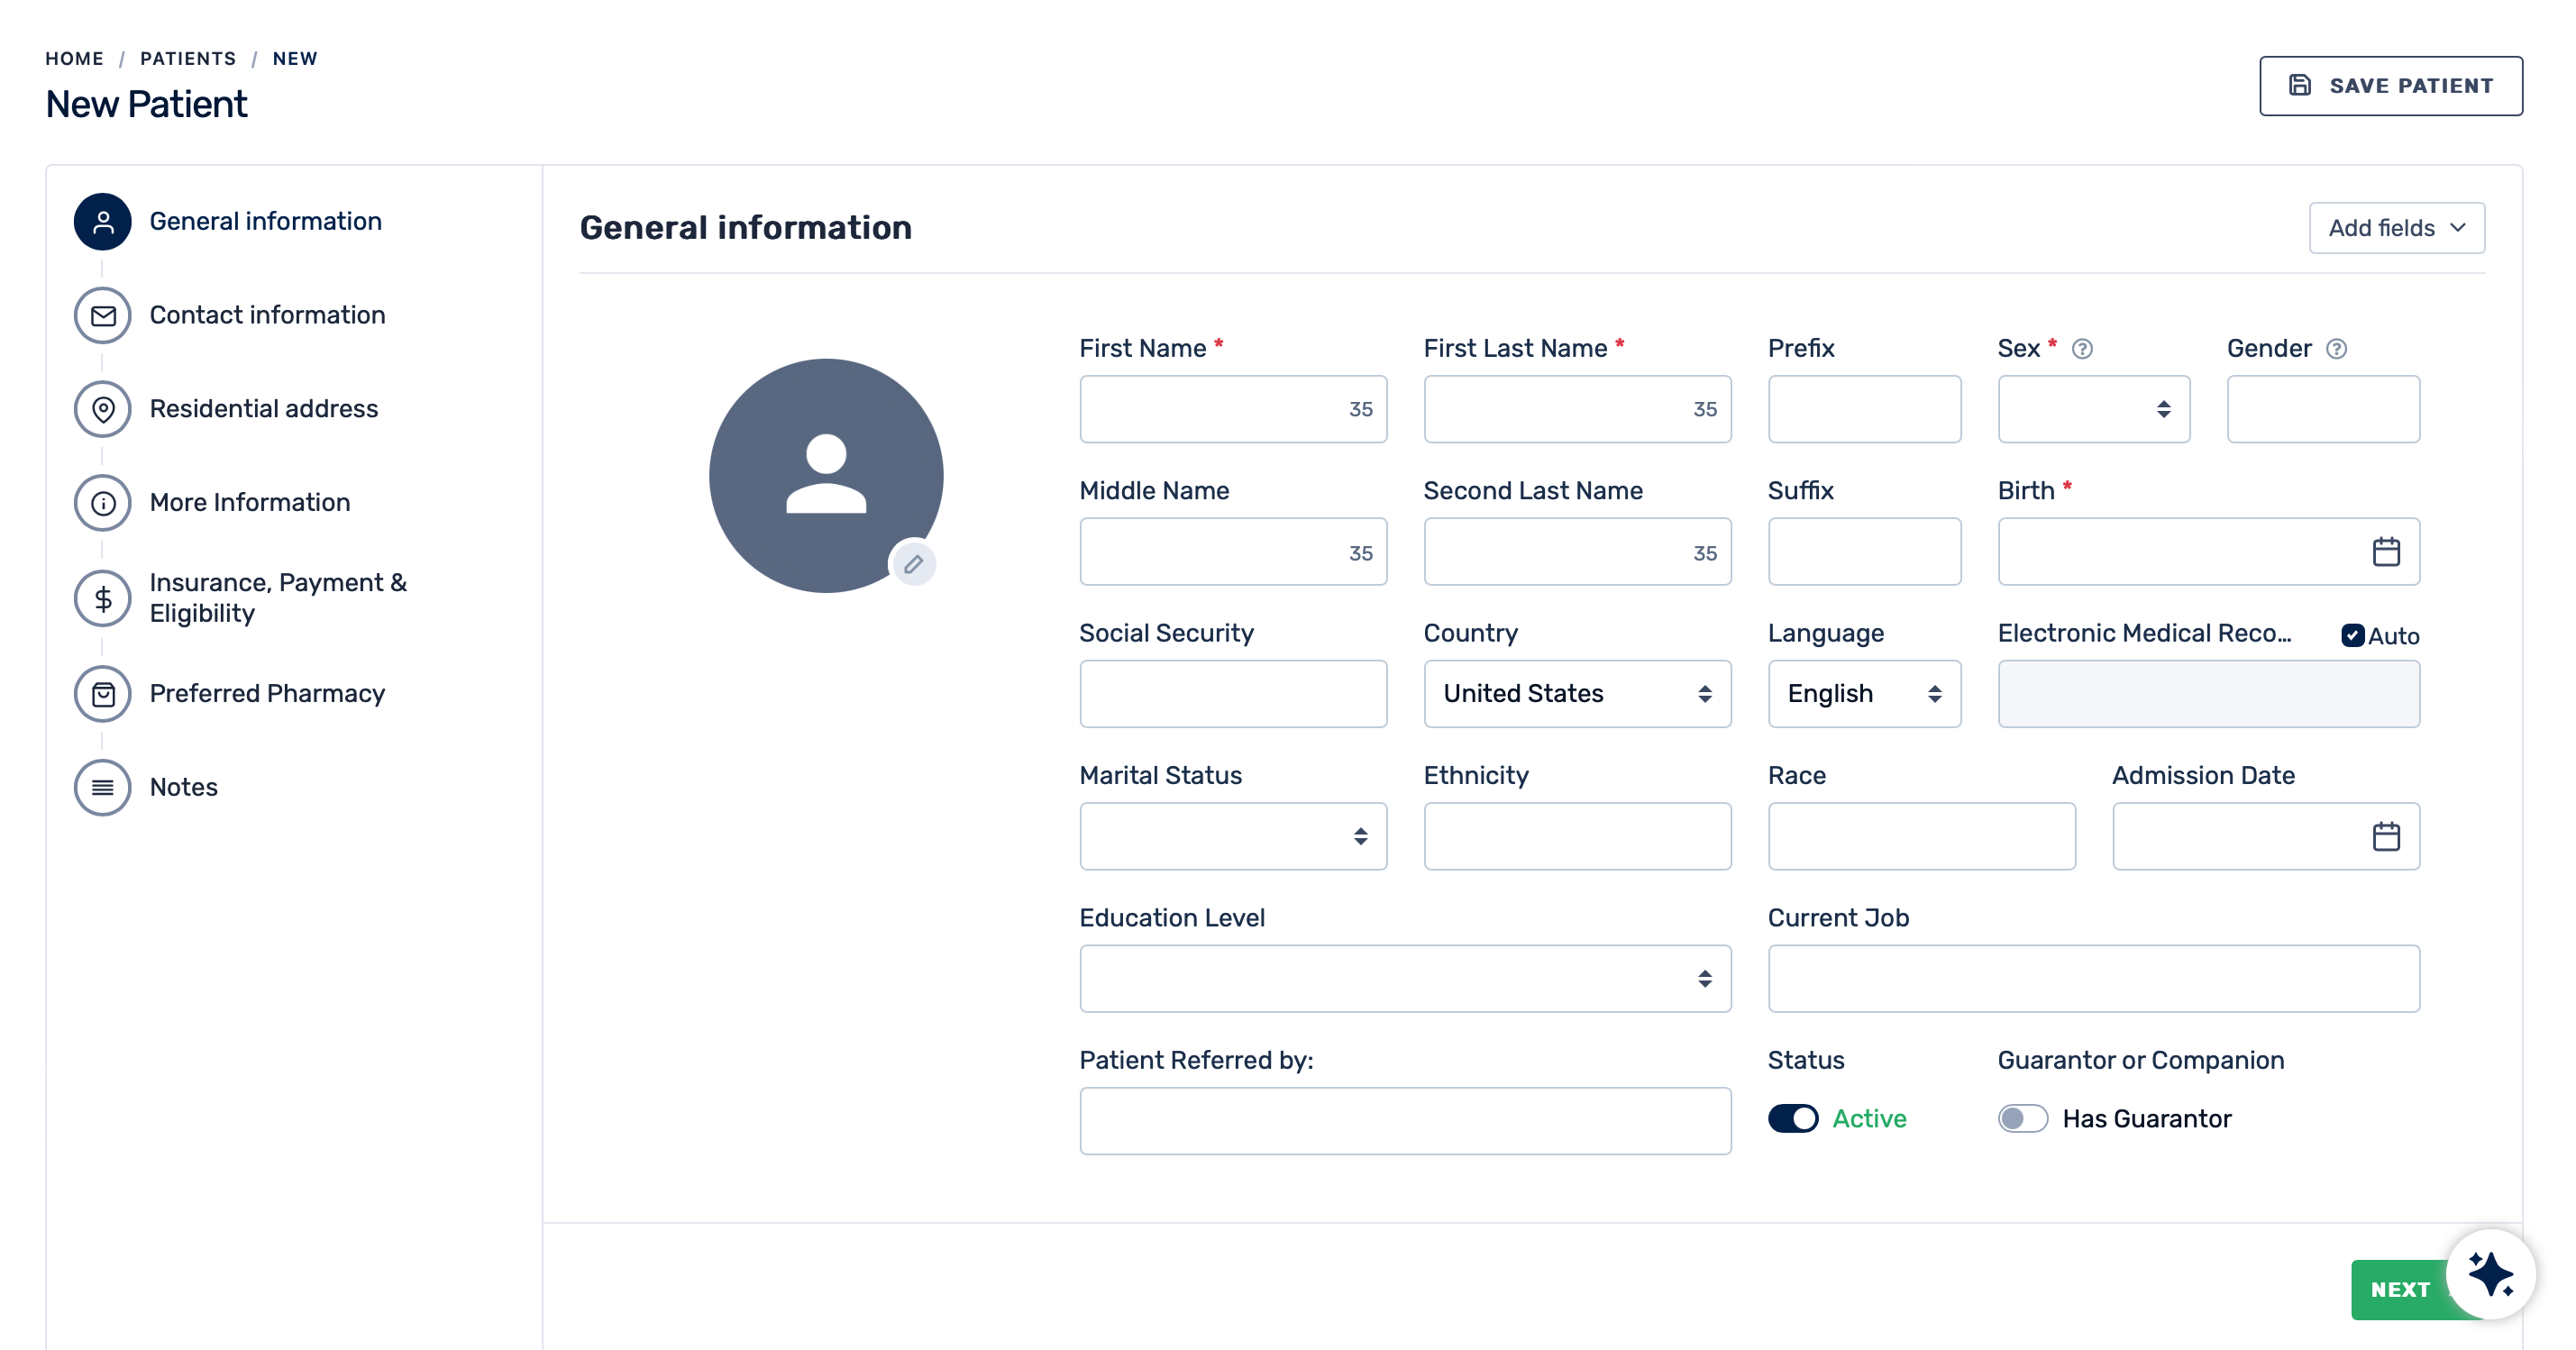Expand the Add fields dropdown
Screen dimensions: 2576x1350
(2396, 228)
